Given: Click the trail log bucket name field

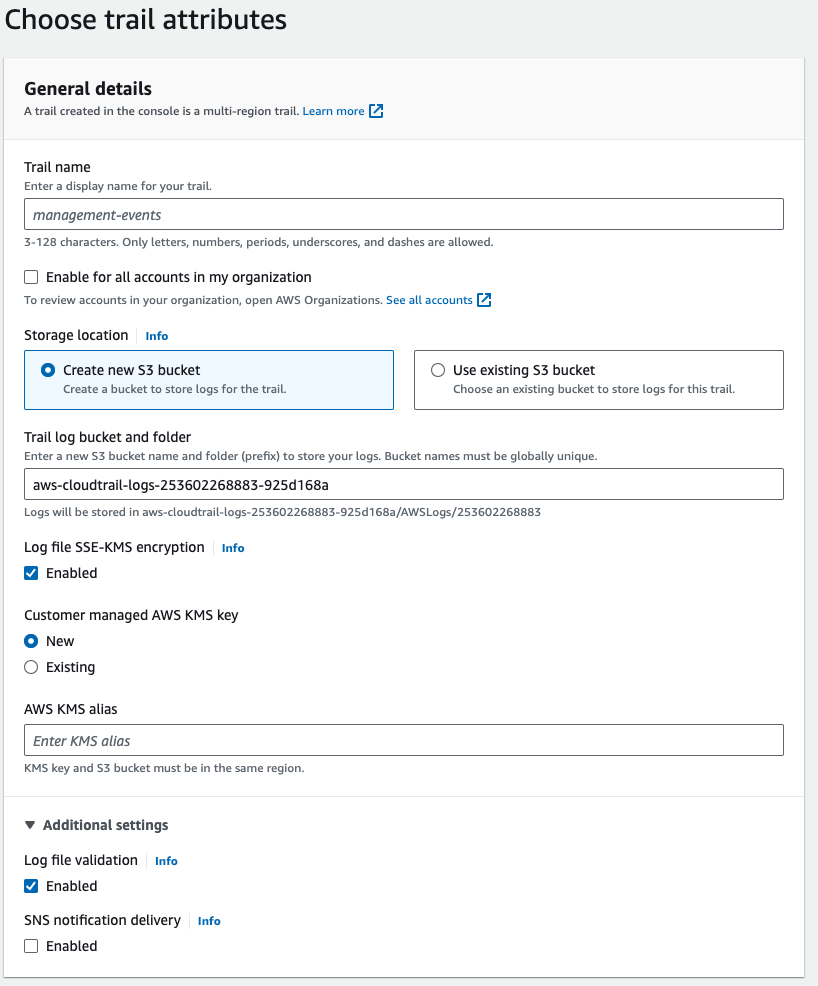Looking at the screenshot, I should pyautogui.click(x=404, y=483).
